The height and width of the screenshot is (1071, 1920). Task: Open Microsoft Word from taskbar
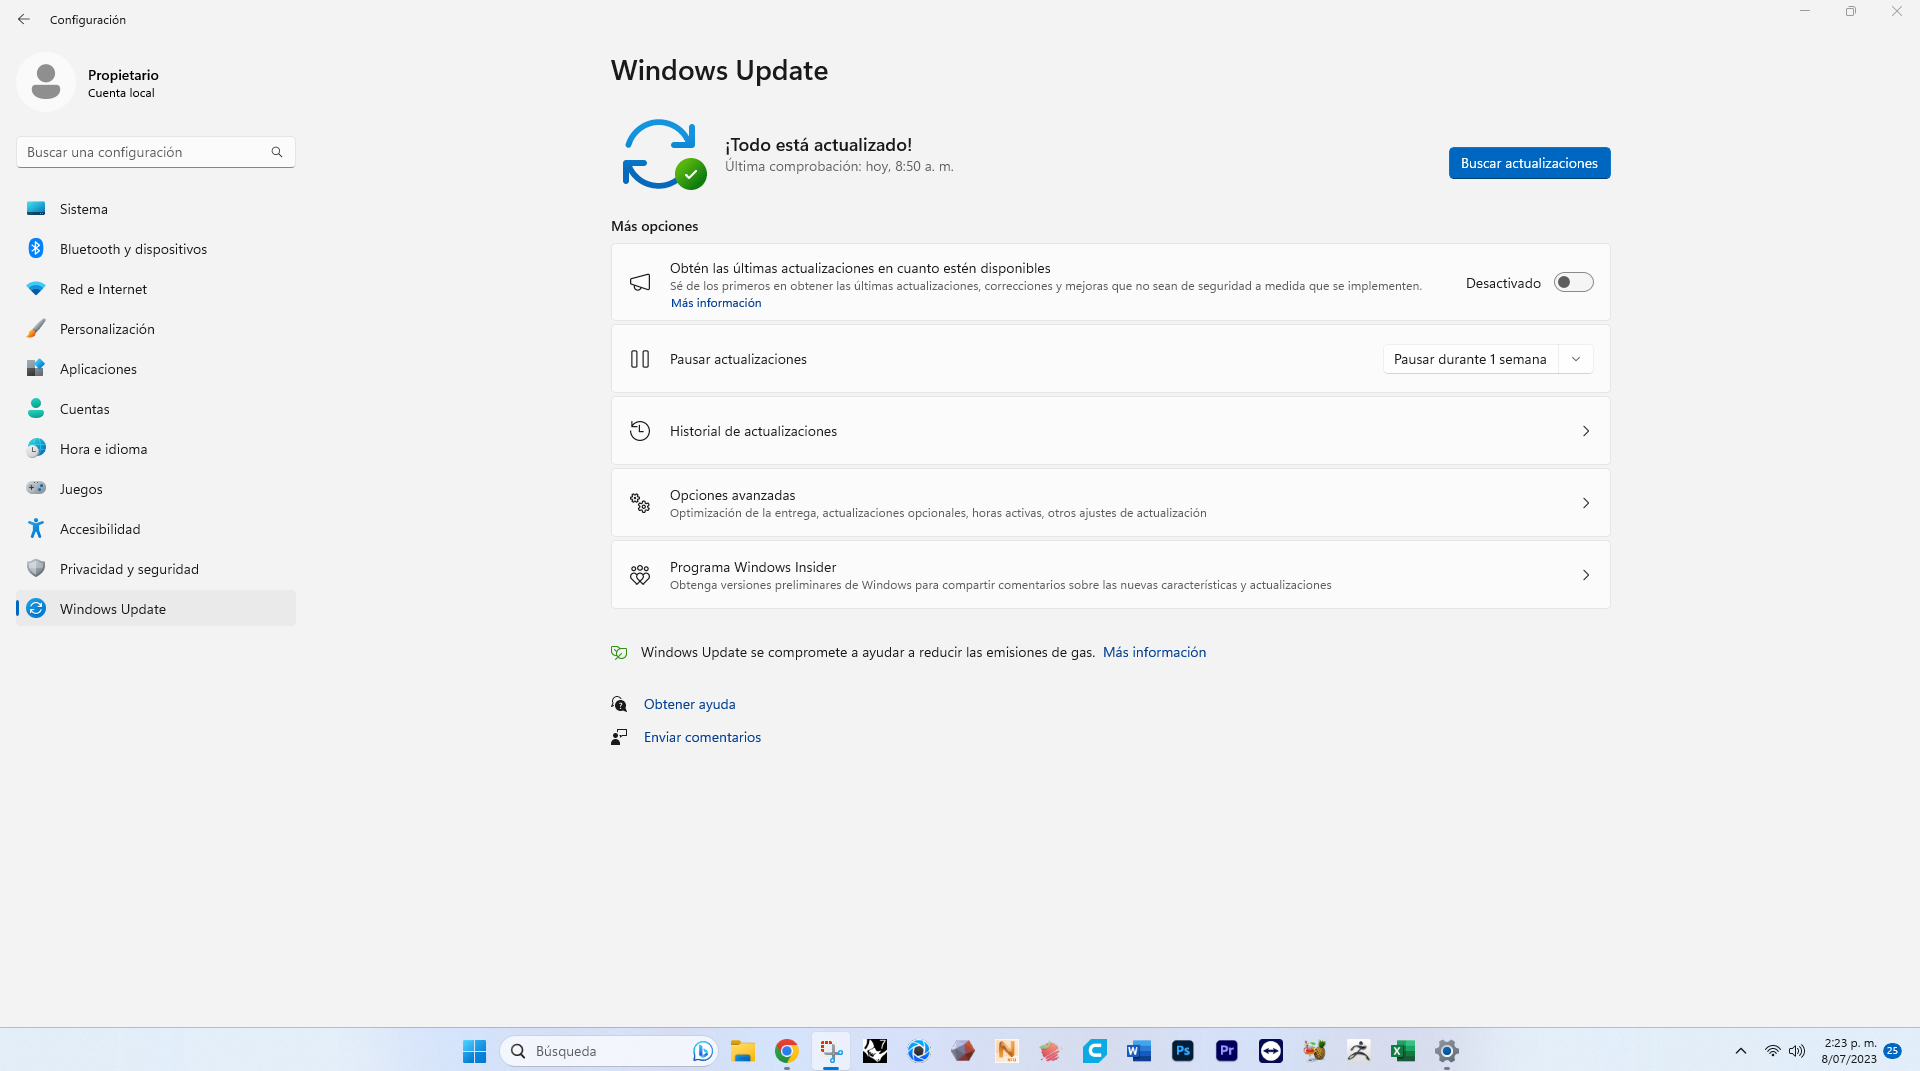[x=1139, y=1051]
